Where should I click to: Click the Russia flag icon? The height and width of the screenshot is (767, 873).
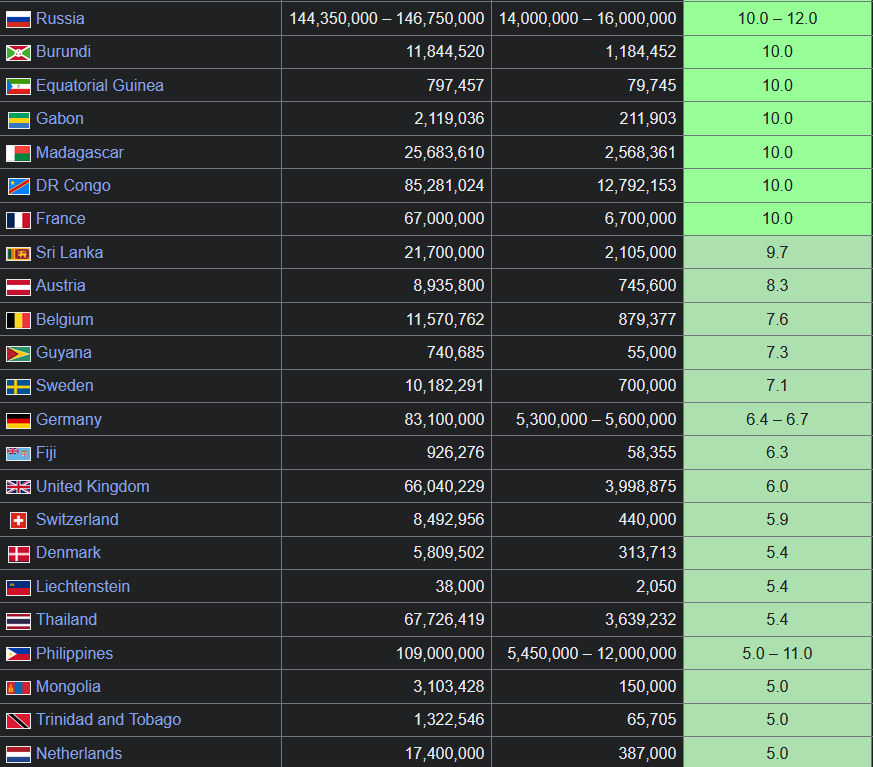(x=18, y=19)
